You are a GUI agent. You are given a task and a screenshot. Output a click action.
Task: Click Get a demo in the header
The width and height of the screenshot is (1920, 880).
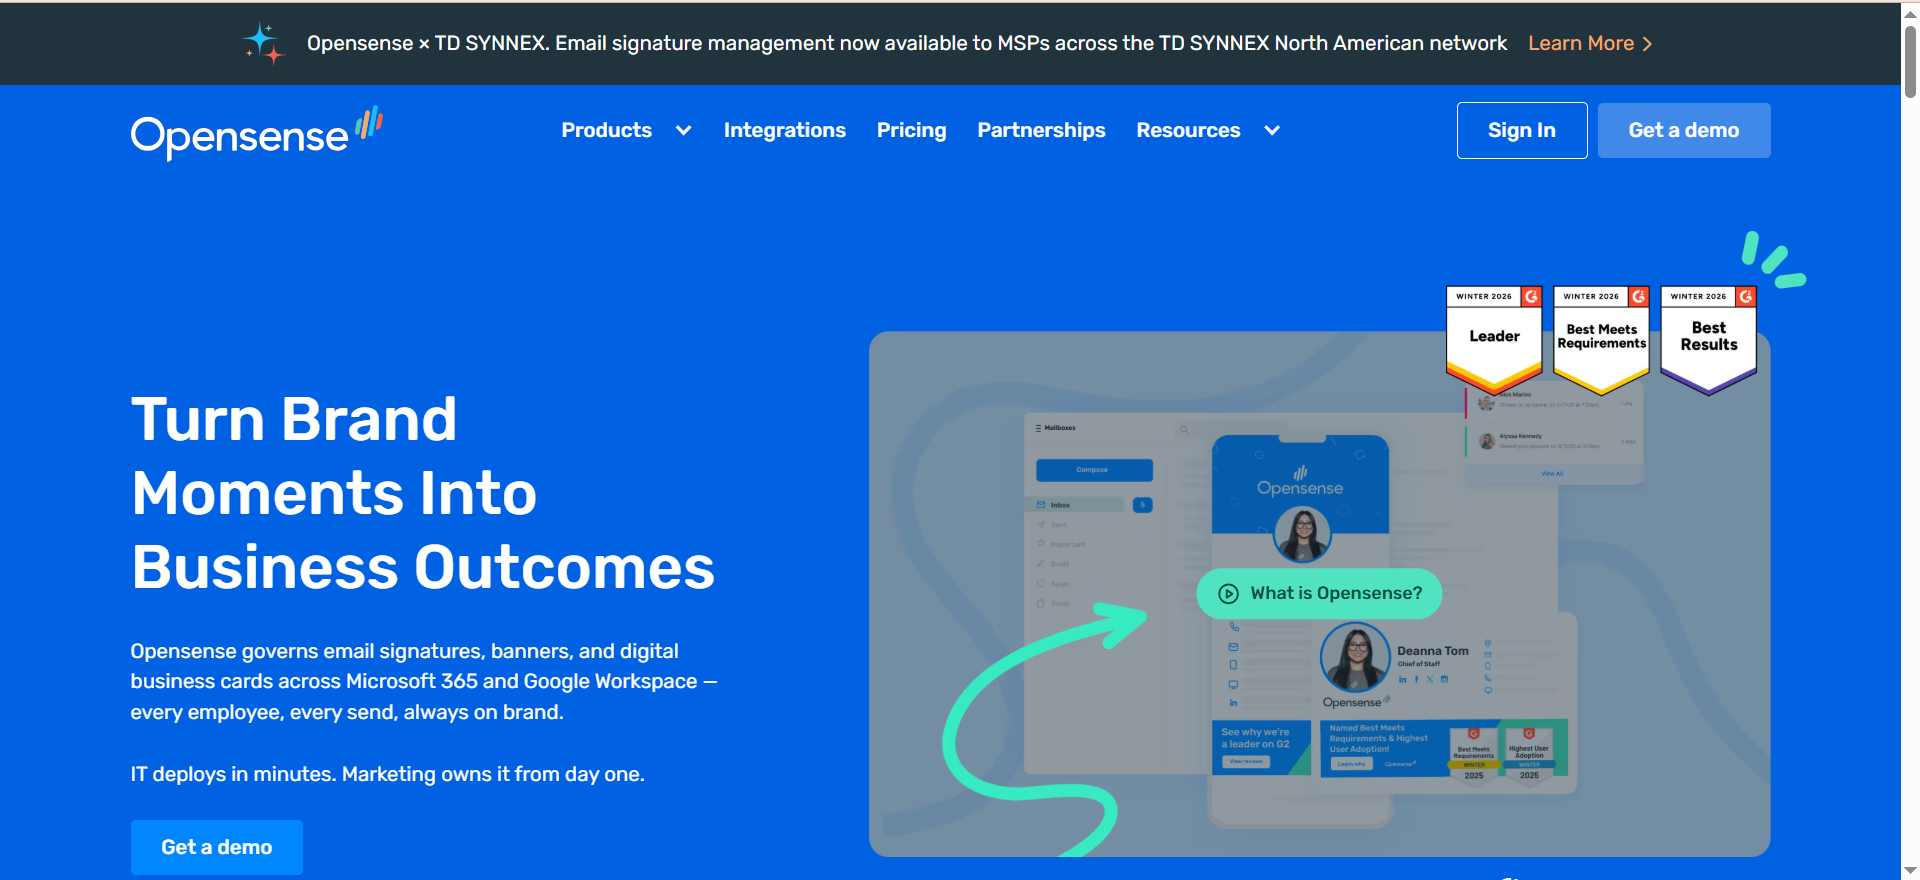point(1684,131)
